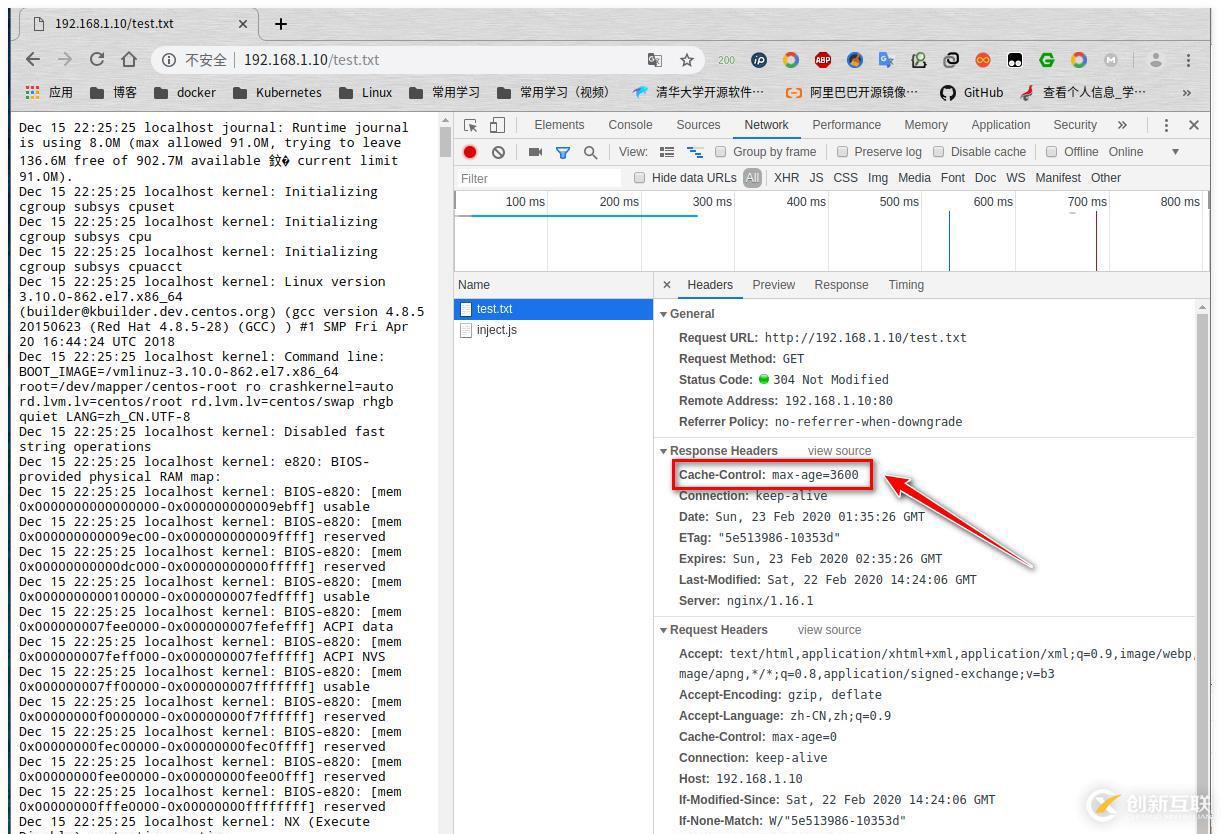Screen dimensions: 1221x834
Task: Open the GitHub bookmark
Action: pos(972,92)
